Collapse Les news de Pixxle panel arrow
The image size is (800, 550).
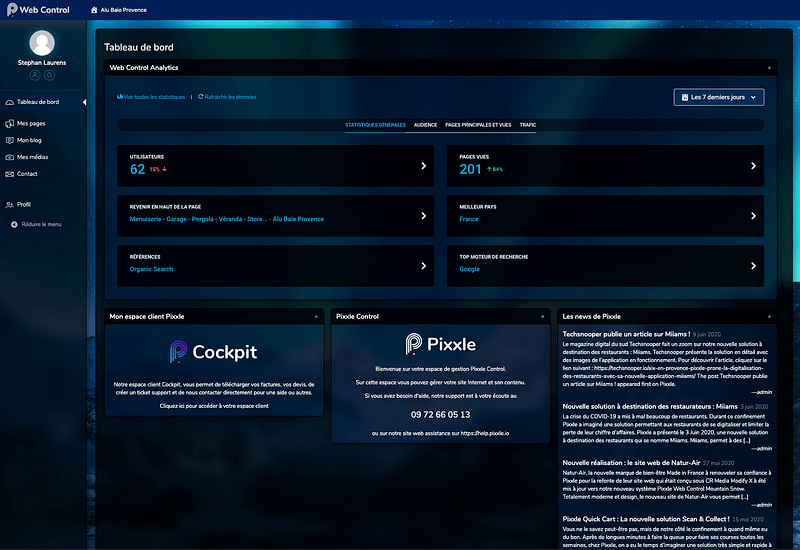click(769, 317)
